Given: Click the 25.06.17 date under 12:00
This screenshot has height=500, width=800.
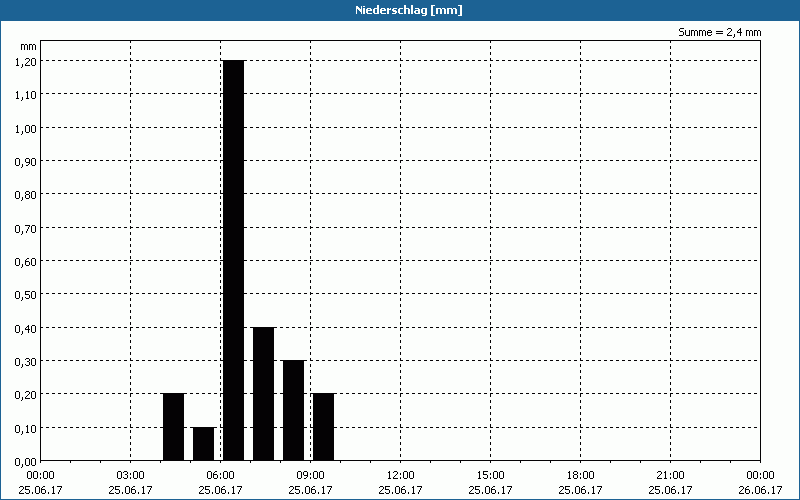Looking at the screenshot, I should (x=401, y=490).
